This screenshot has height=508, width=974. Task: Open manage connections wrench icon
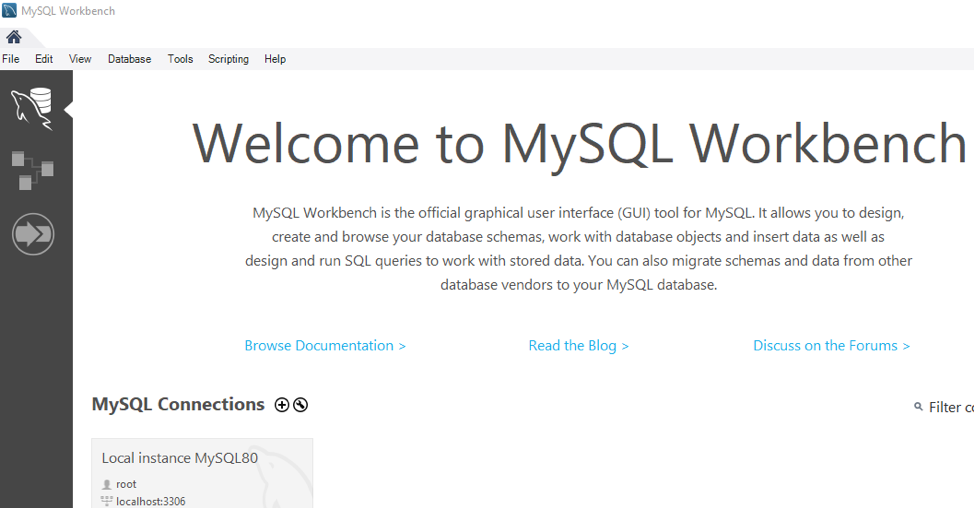(x=300, y=405)
